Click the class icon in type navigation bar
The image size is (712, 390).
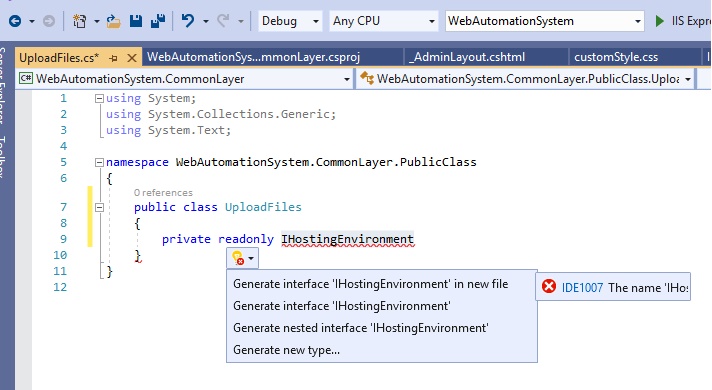367,78
